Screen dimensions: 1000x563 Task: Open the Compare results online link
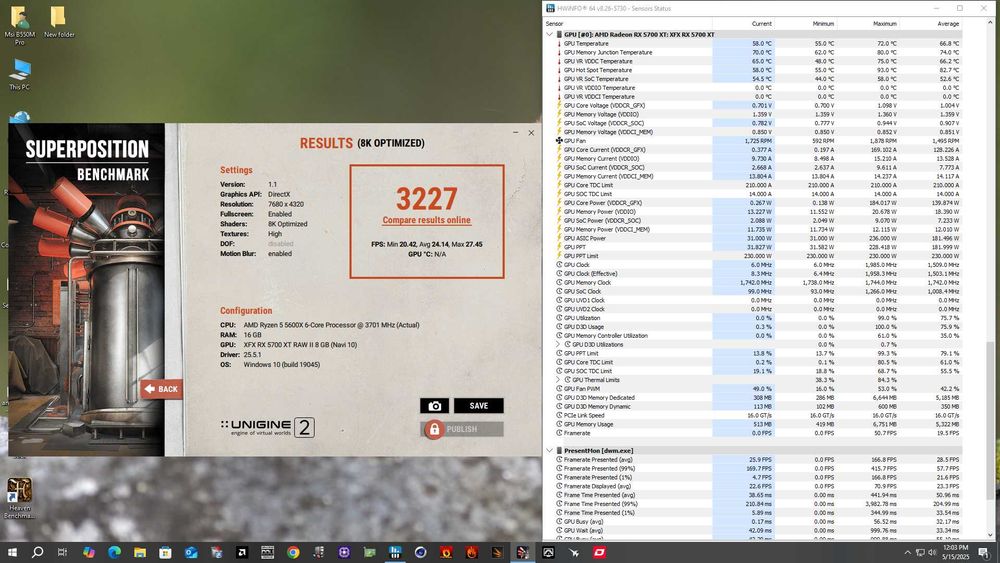(x=427, y=220)
